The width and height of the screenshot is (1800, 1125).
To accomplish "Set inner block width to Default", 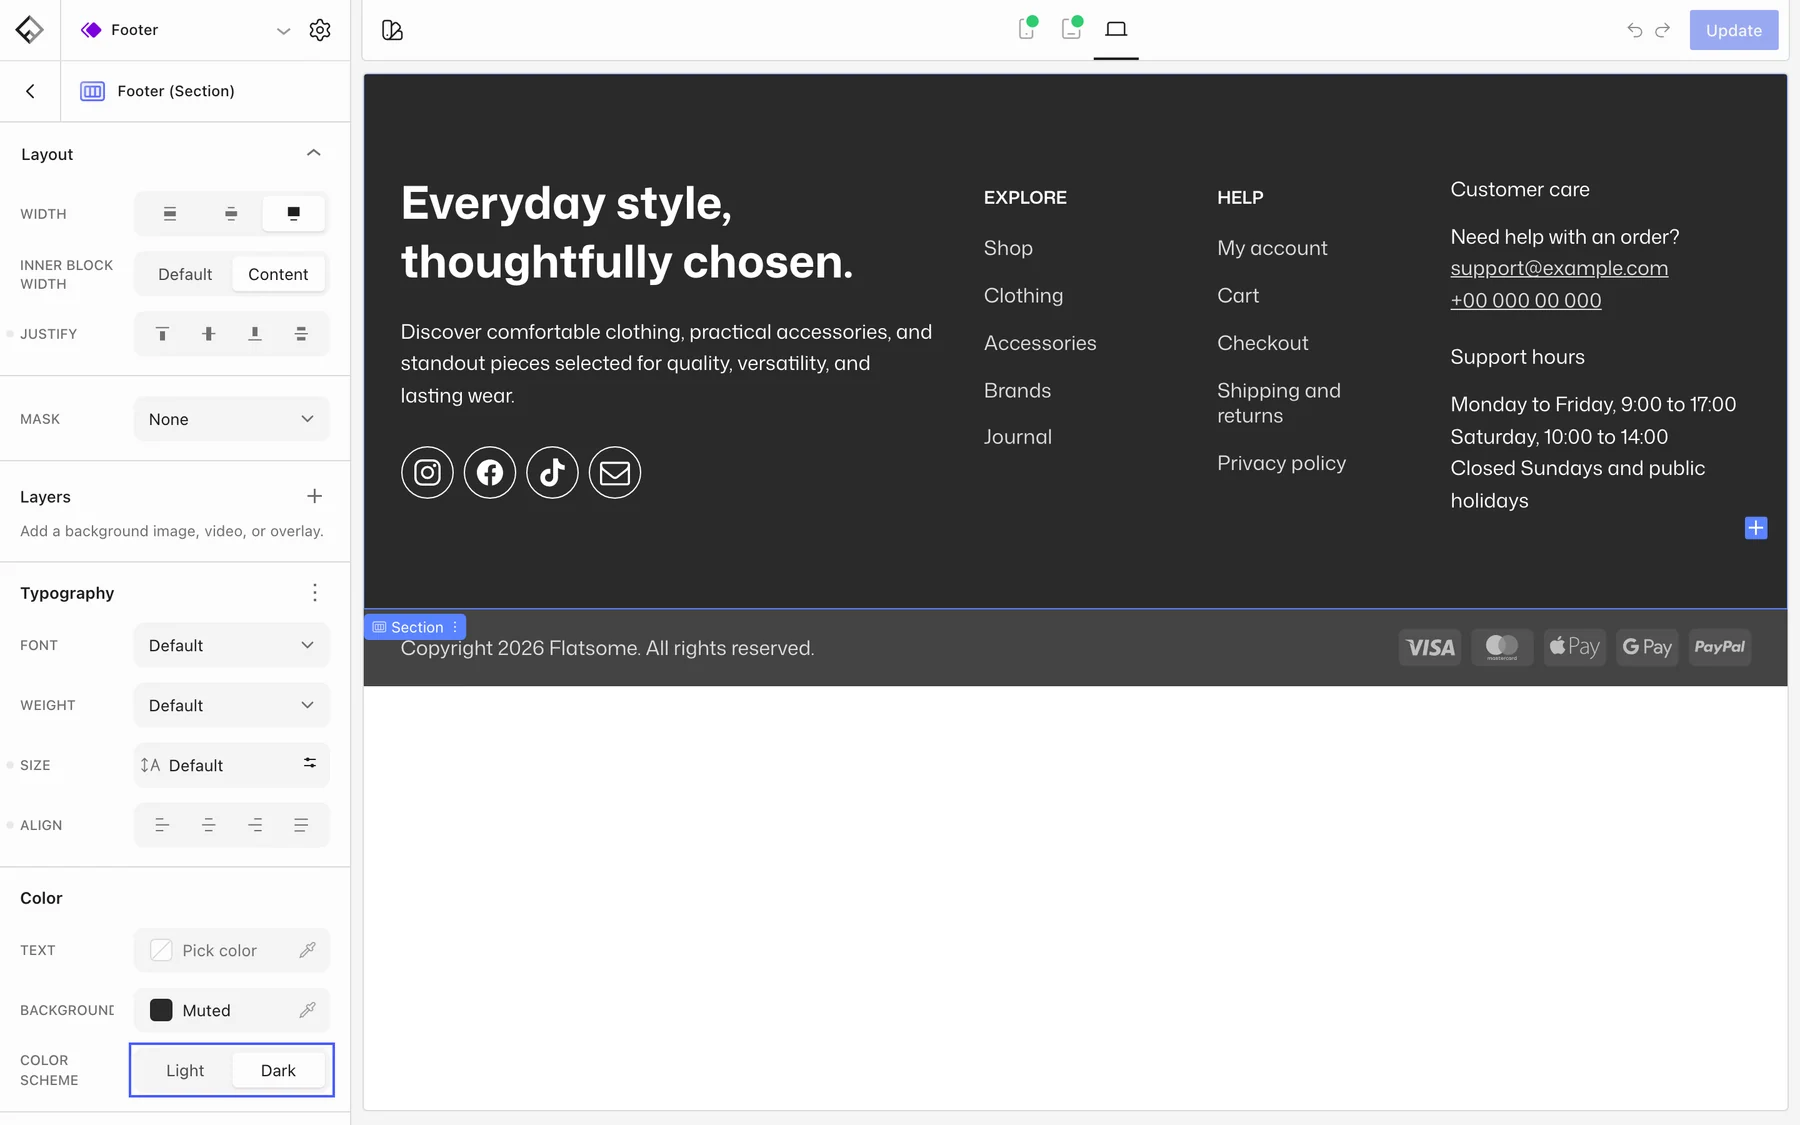I will point(185,274).
